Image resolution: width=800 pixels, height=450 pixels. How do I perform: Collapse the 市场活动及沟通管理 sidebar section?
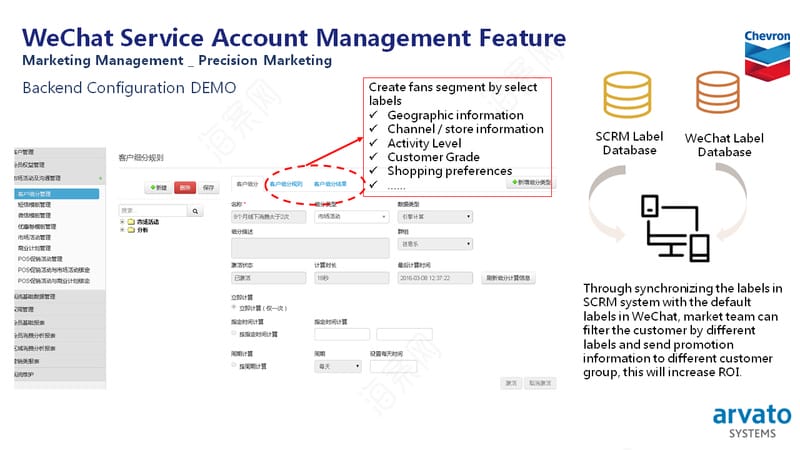(x=58, y=178)
